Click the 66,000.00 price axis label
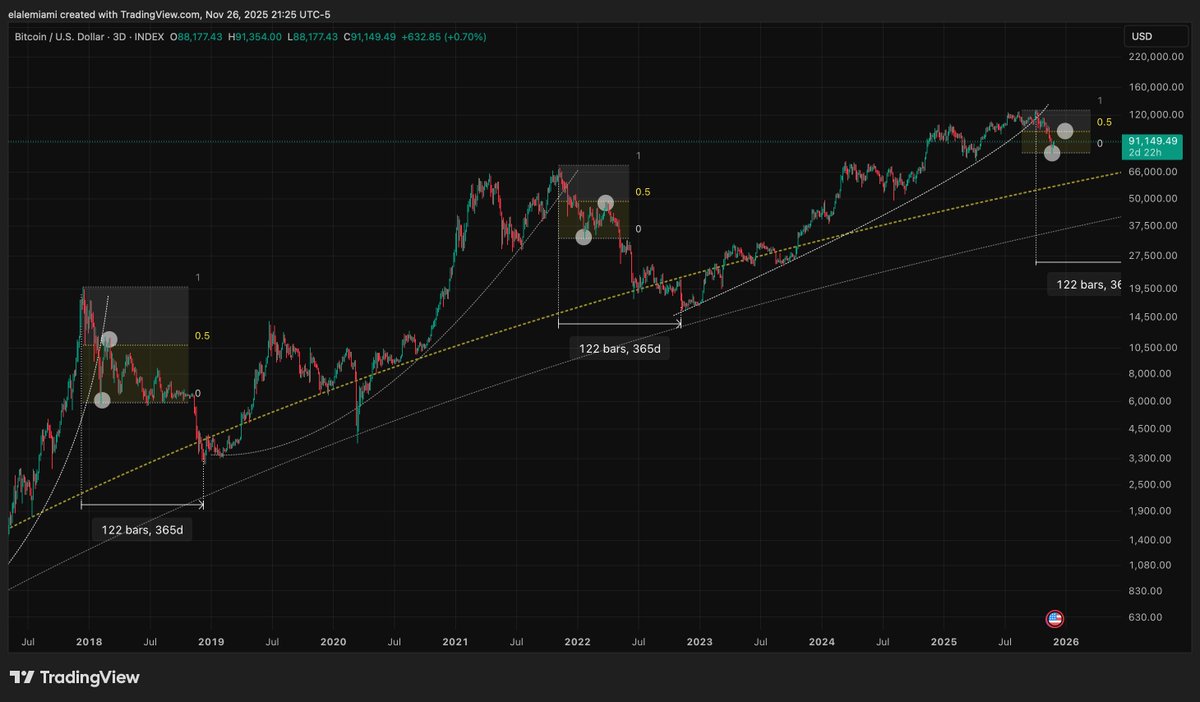 (x=1154, y=171)
